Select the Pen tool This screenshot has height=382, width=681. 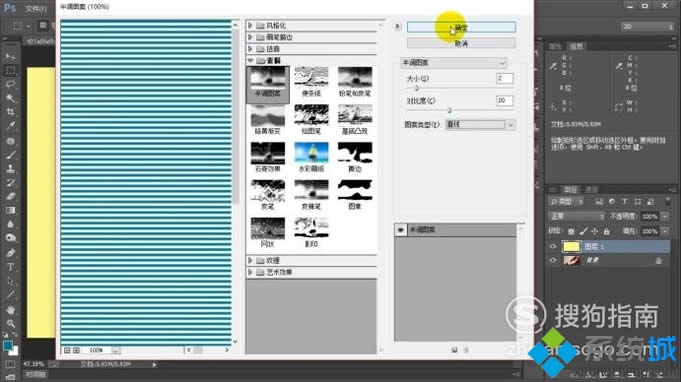click(10, 253)
